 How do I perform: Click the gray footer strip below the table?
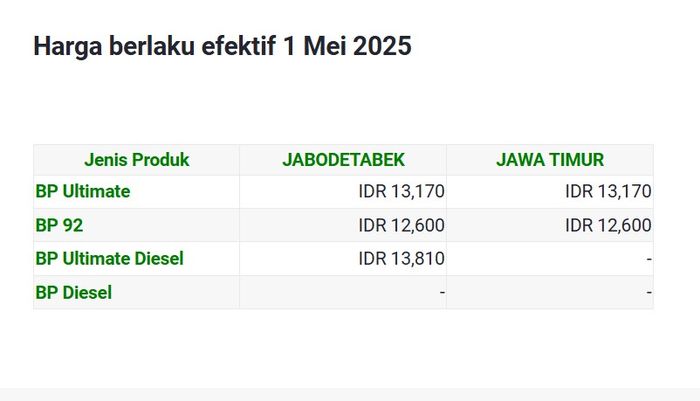pyautogui.click(x=350, y=394)
